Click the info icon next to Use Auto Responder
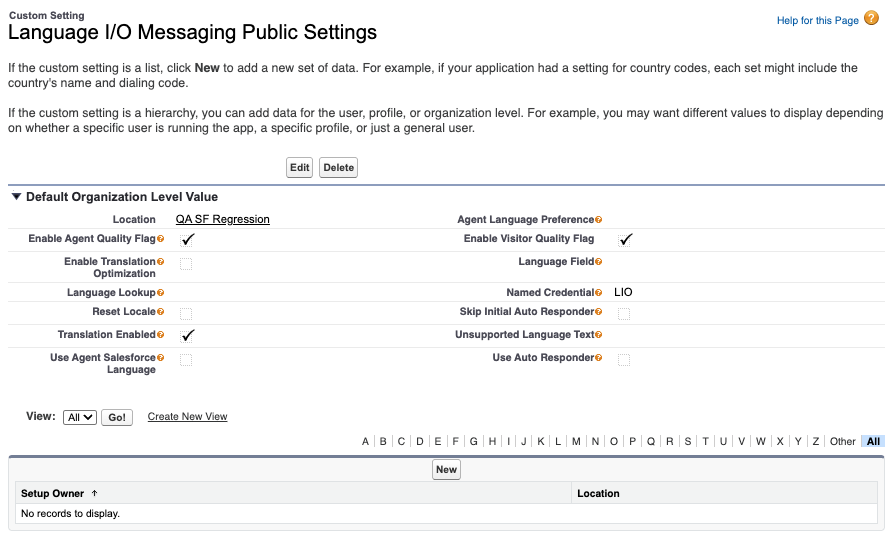This screenshot has height=535, width=895. tap(599, 358)
